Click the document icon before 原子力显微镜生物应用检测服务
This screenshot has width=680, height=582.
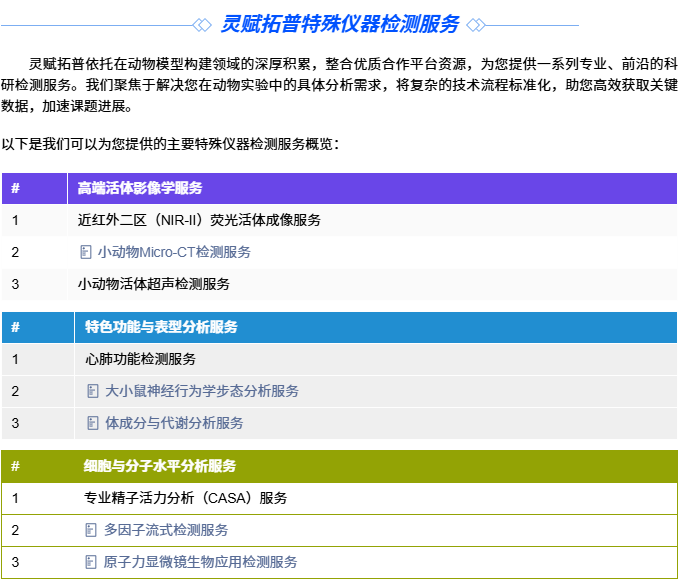[x=91, y=562]
